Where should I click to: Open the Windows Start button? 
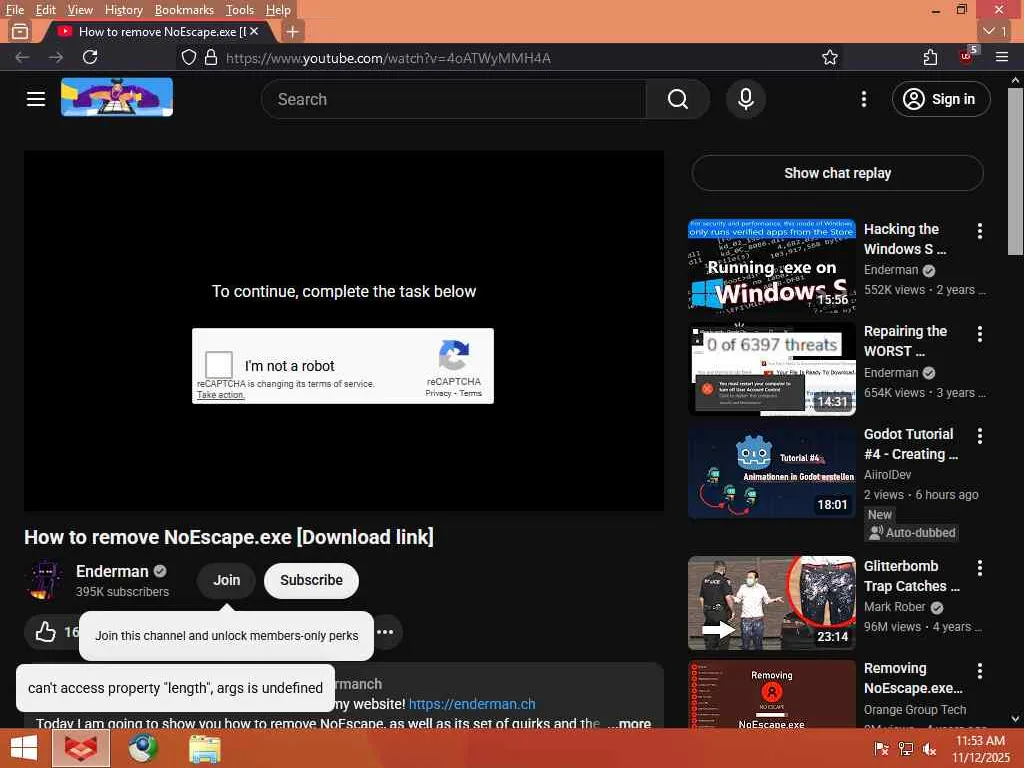(24, 748)
